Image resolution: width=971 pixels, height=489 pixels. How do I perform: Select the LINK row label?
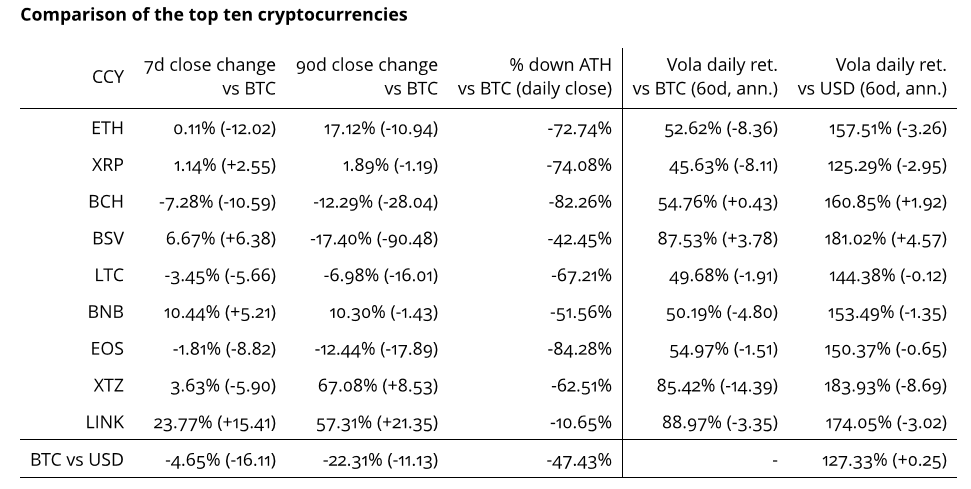[x=105, y=421]
